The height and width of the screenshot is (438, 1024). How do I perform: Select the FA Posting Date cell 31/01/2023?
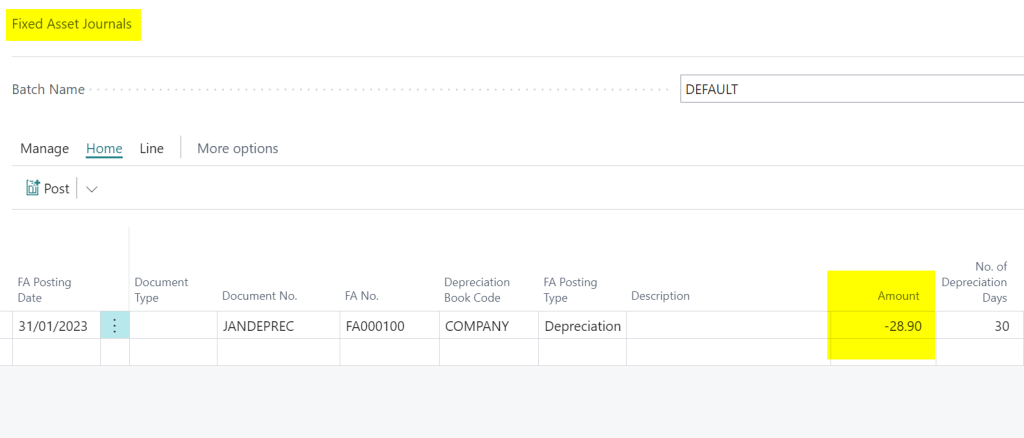click(56, 325)
